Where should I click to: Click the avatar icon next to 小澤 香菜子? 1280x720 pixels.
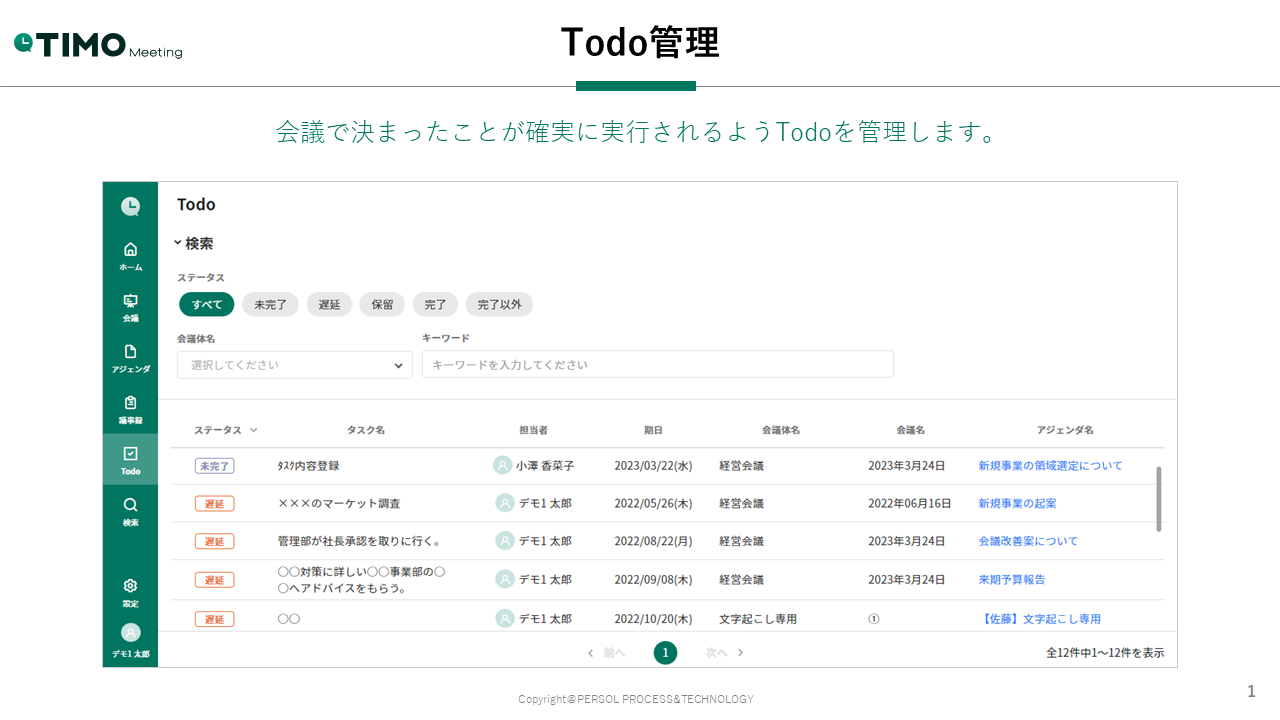(x=502, y=465)
